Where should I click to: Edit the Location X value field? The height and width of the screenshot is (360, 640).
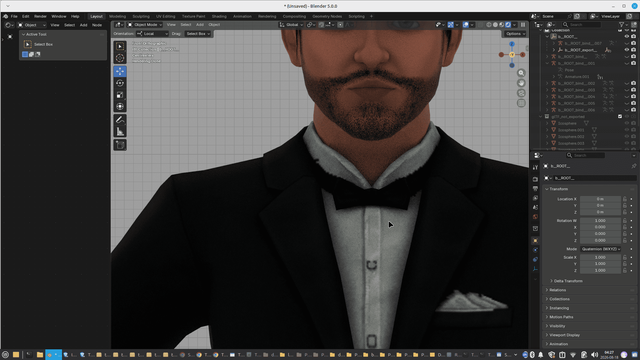(x=600, y=199)
